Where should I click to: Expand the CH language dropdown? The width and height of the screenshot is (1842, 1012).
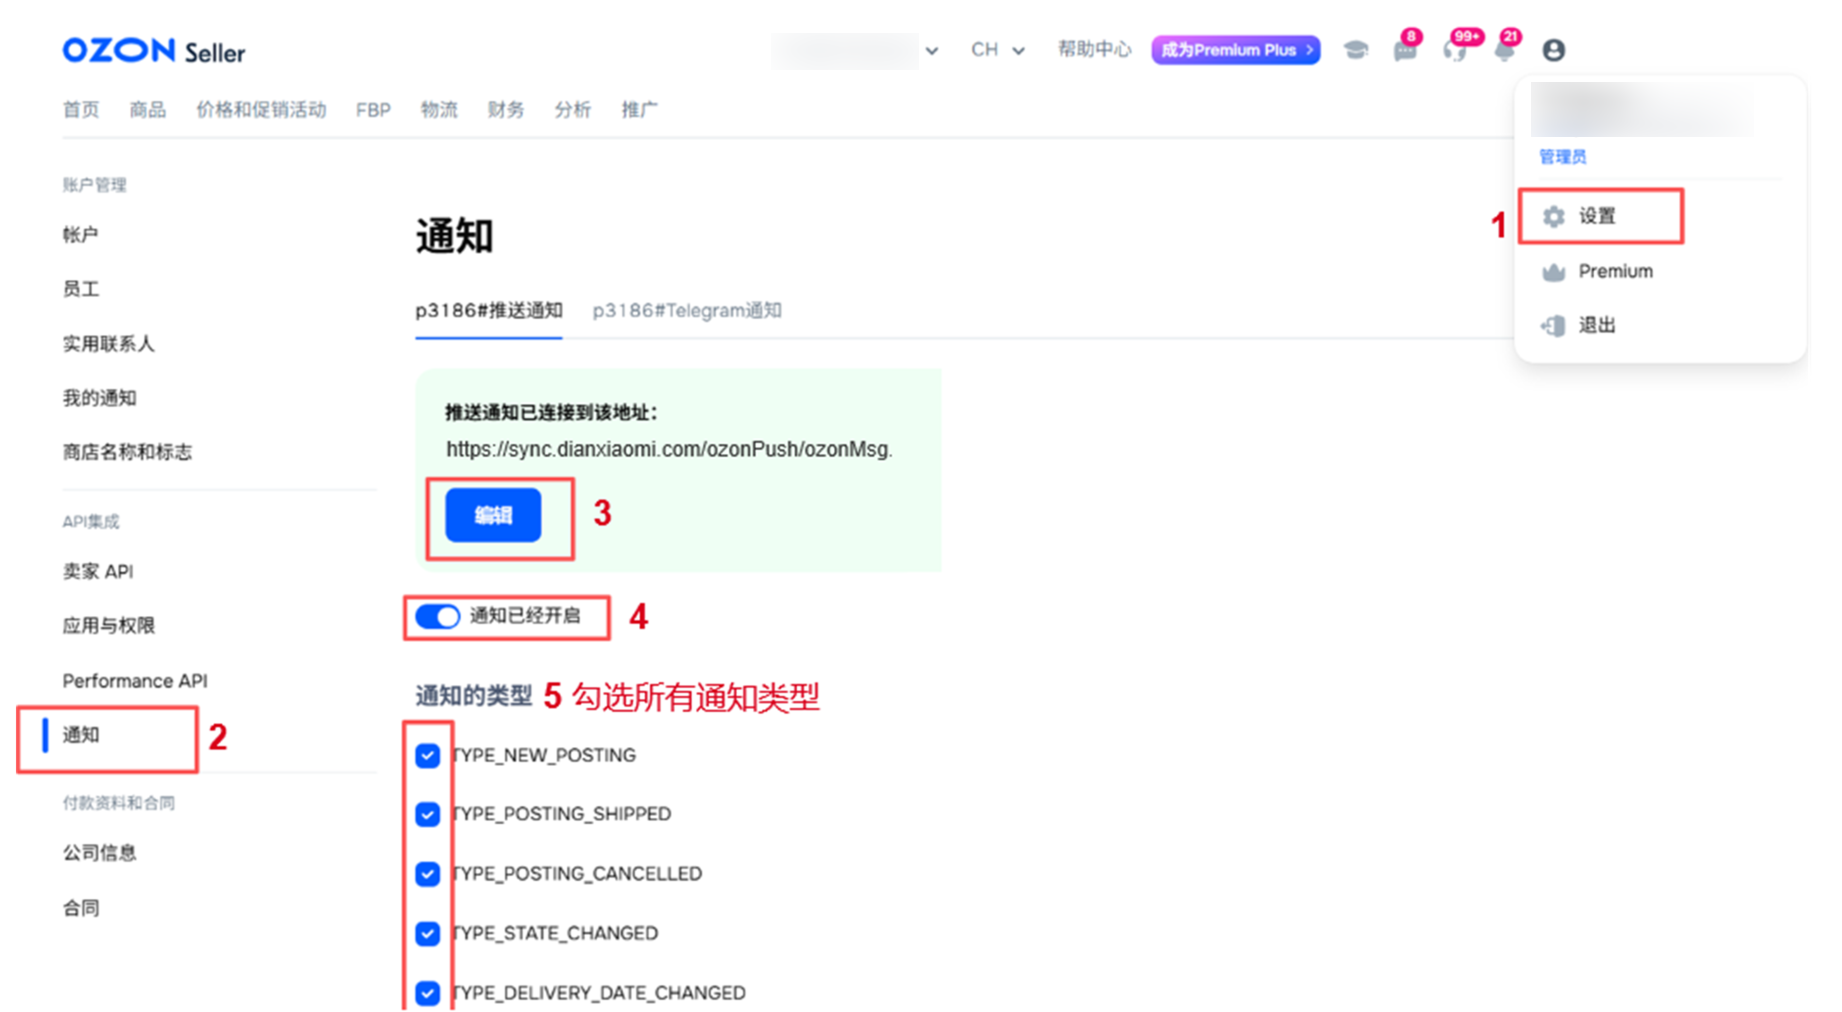[997, 50]
